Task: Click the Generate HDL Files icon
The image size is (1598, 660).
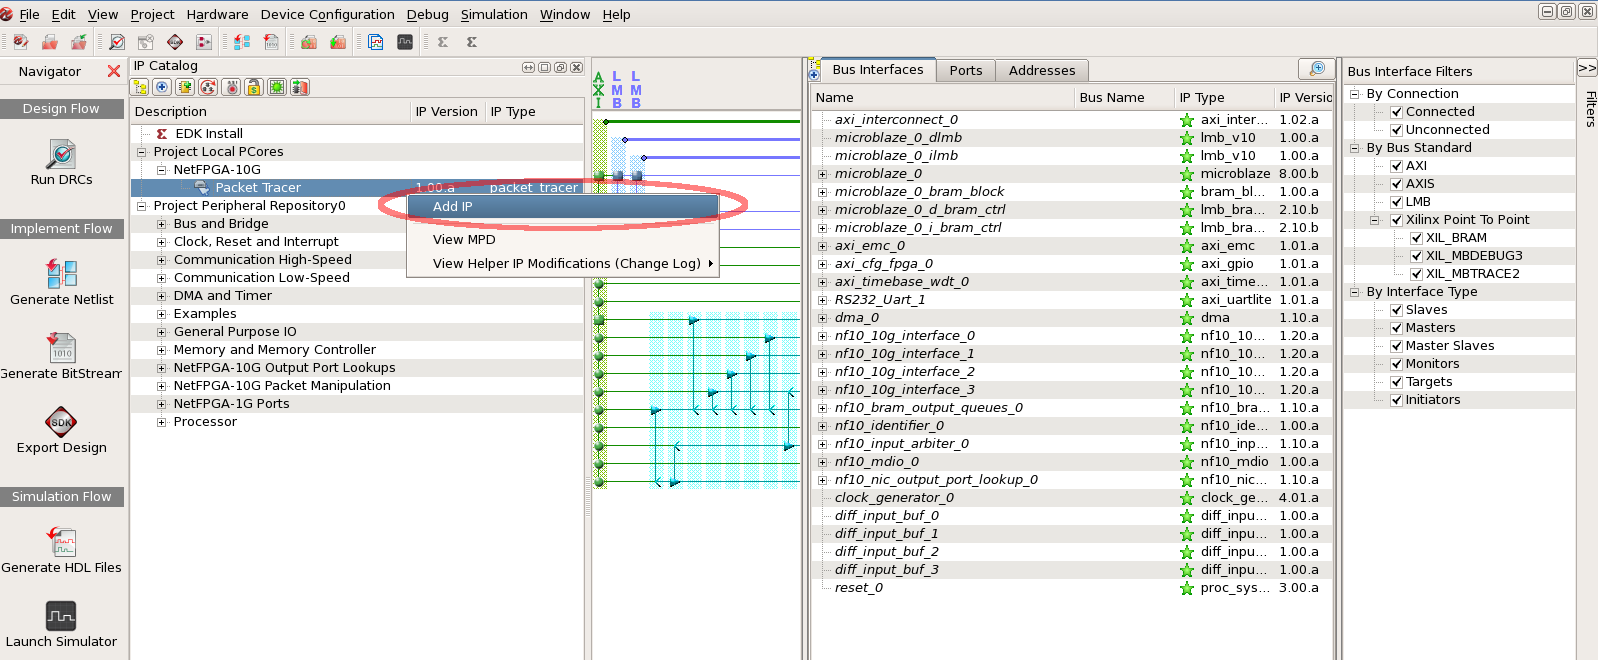Action: coord(61,542)
